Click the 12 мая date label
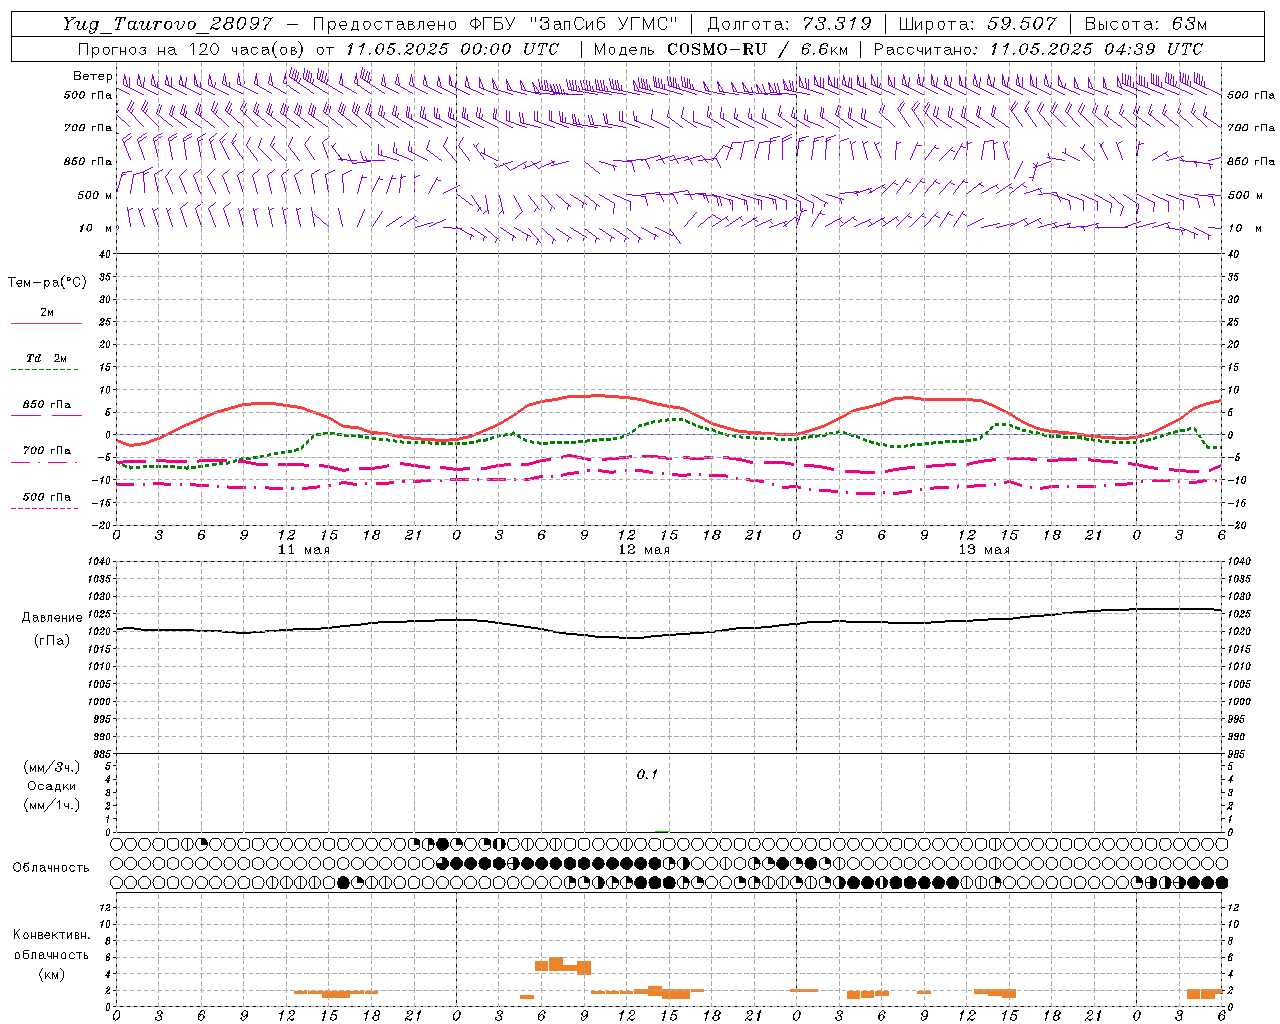This screenshot has height=1024, width=1280. click(643, 550)
